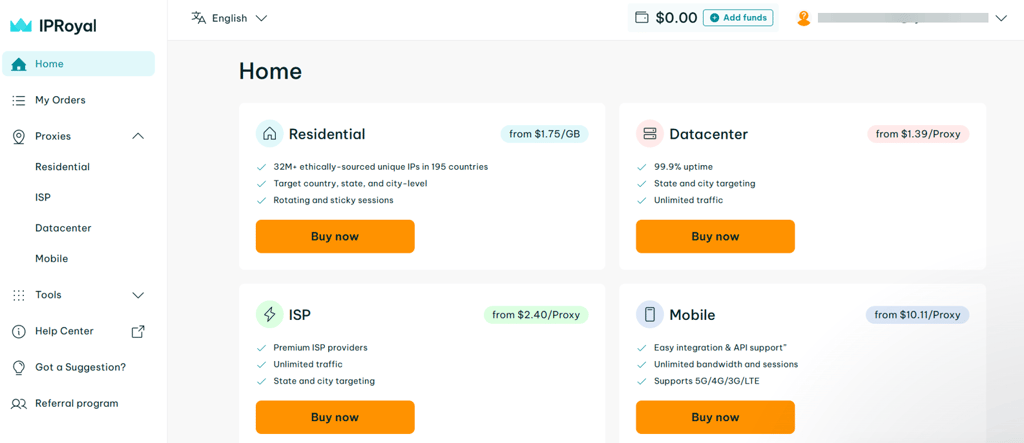Image resolution: width=1024 pixels, height=443 pixels.
Task: Expand the user account menu chevron
Action: 1001,18
